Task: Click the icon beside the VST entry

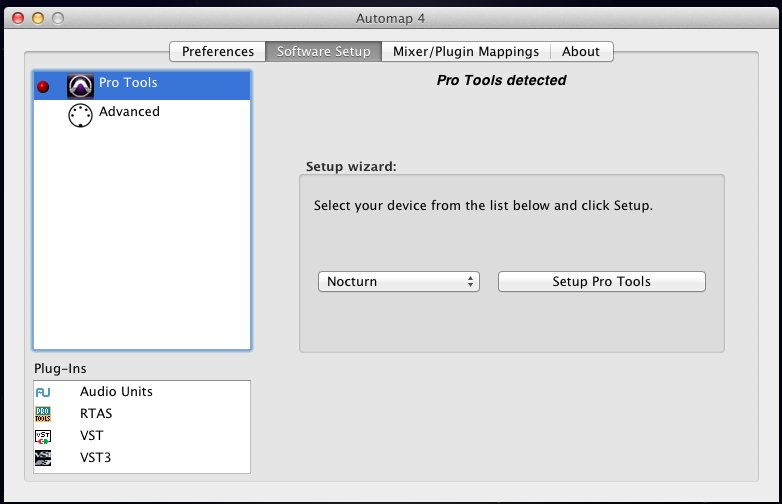Action: [43, 436]
